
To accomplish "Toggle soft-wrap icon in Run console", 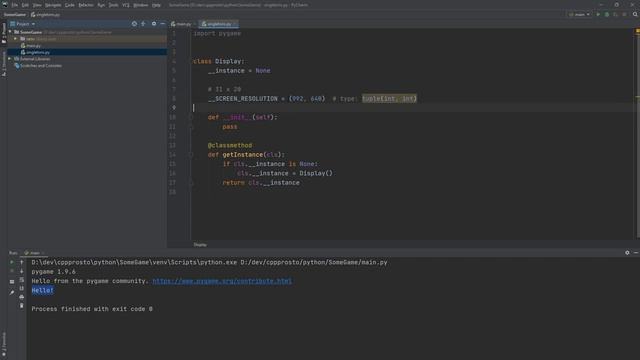I will click(22, 280).
